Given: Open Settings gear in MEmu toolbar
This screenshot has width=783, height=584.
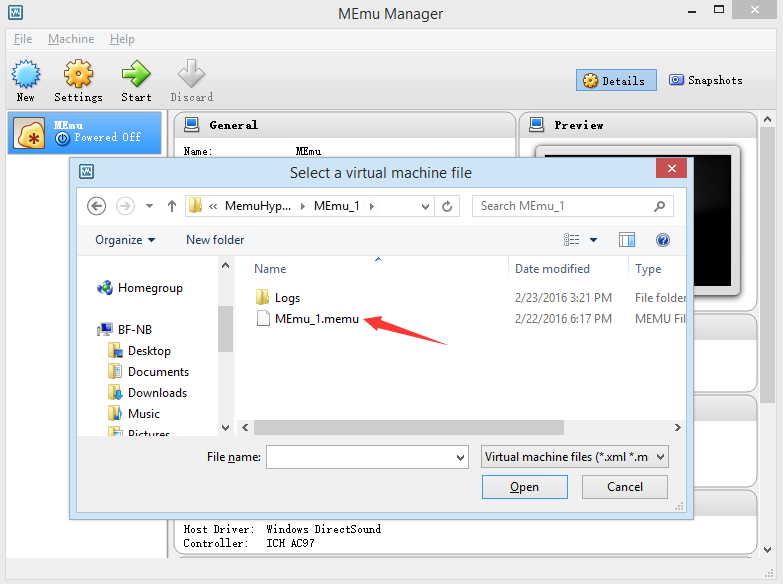Looking at the screenshot, I should pos(78,75).
